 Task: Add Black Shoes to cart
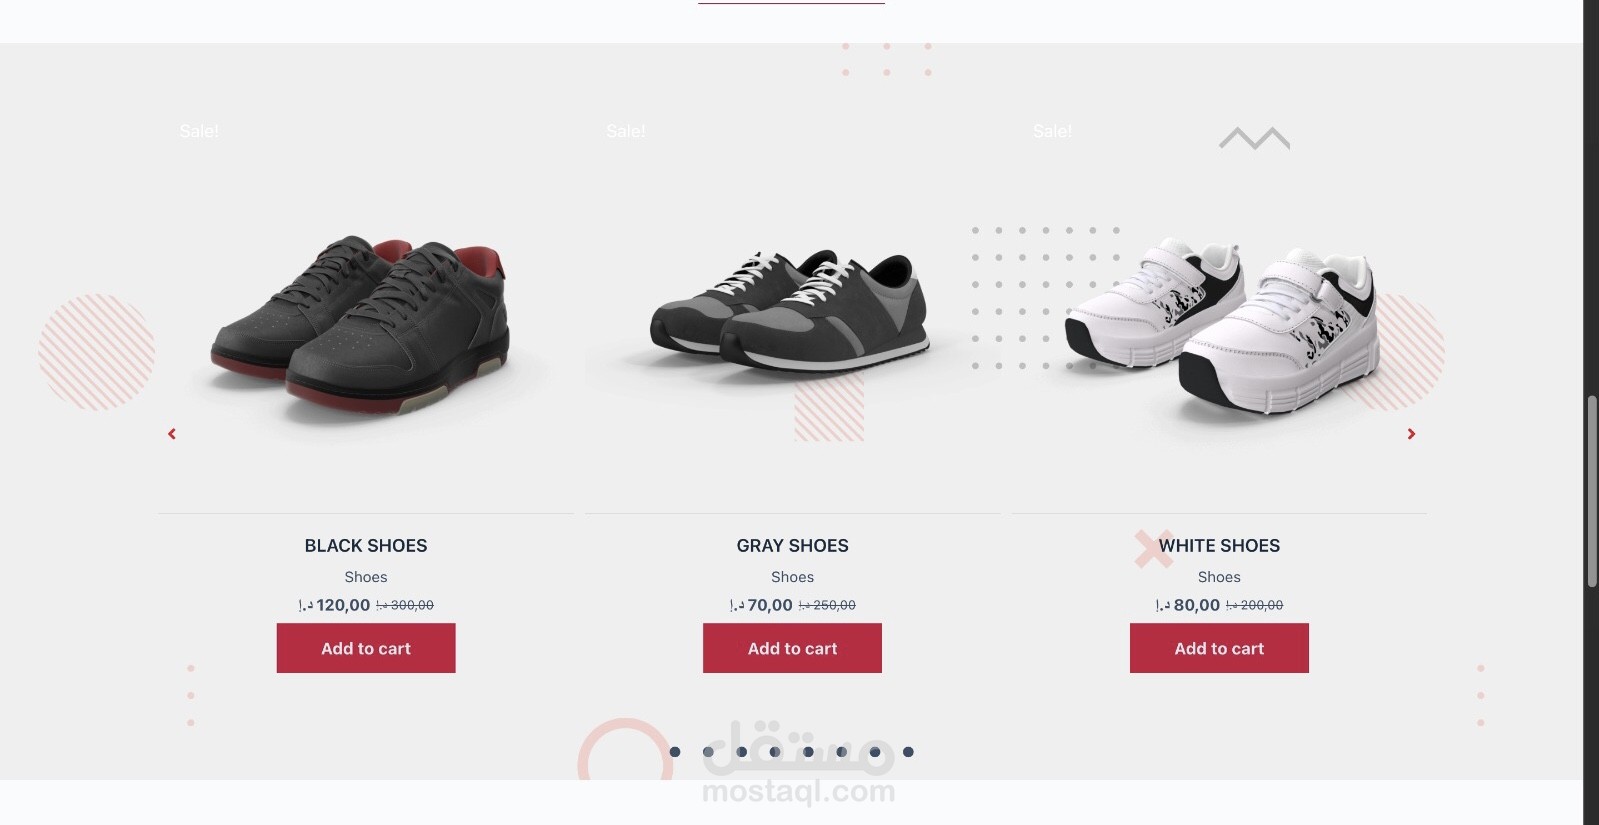[x=366, y=648]
